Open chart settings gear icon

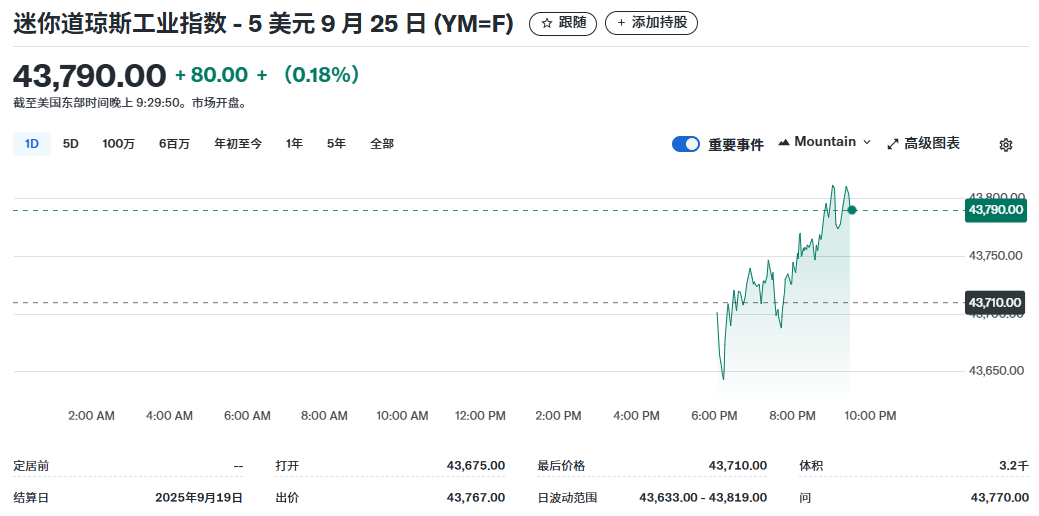point(1005,145)
